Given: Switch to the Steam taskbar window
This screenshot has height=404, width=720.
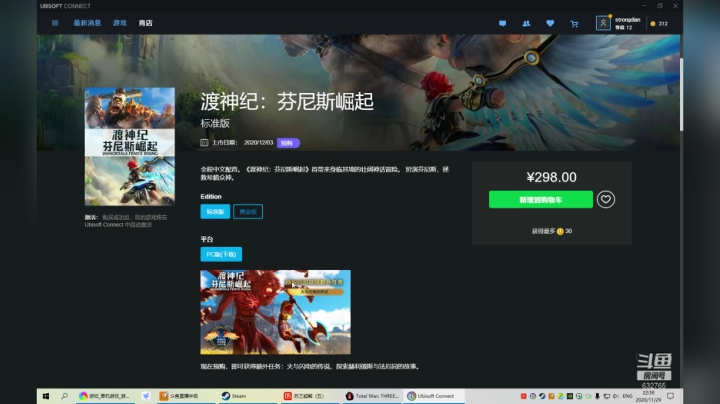Looking at the screenshot, I should tap(247, 396).
